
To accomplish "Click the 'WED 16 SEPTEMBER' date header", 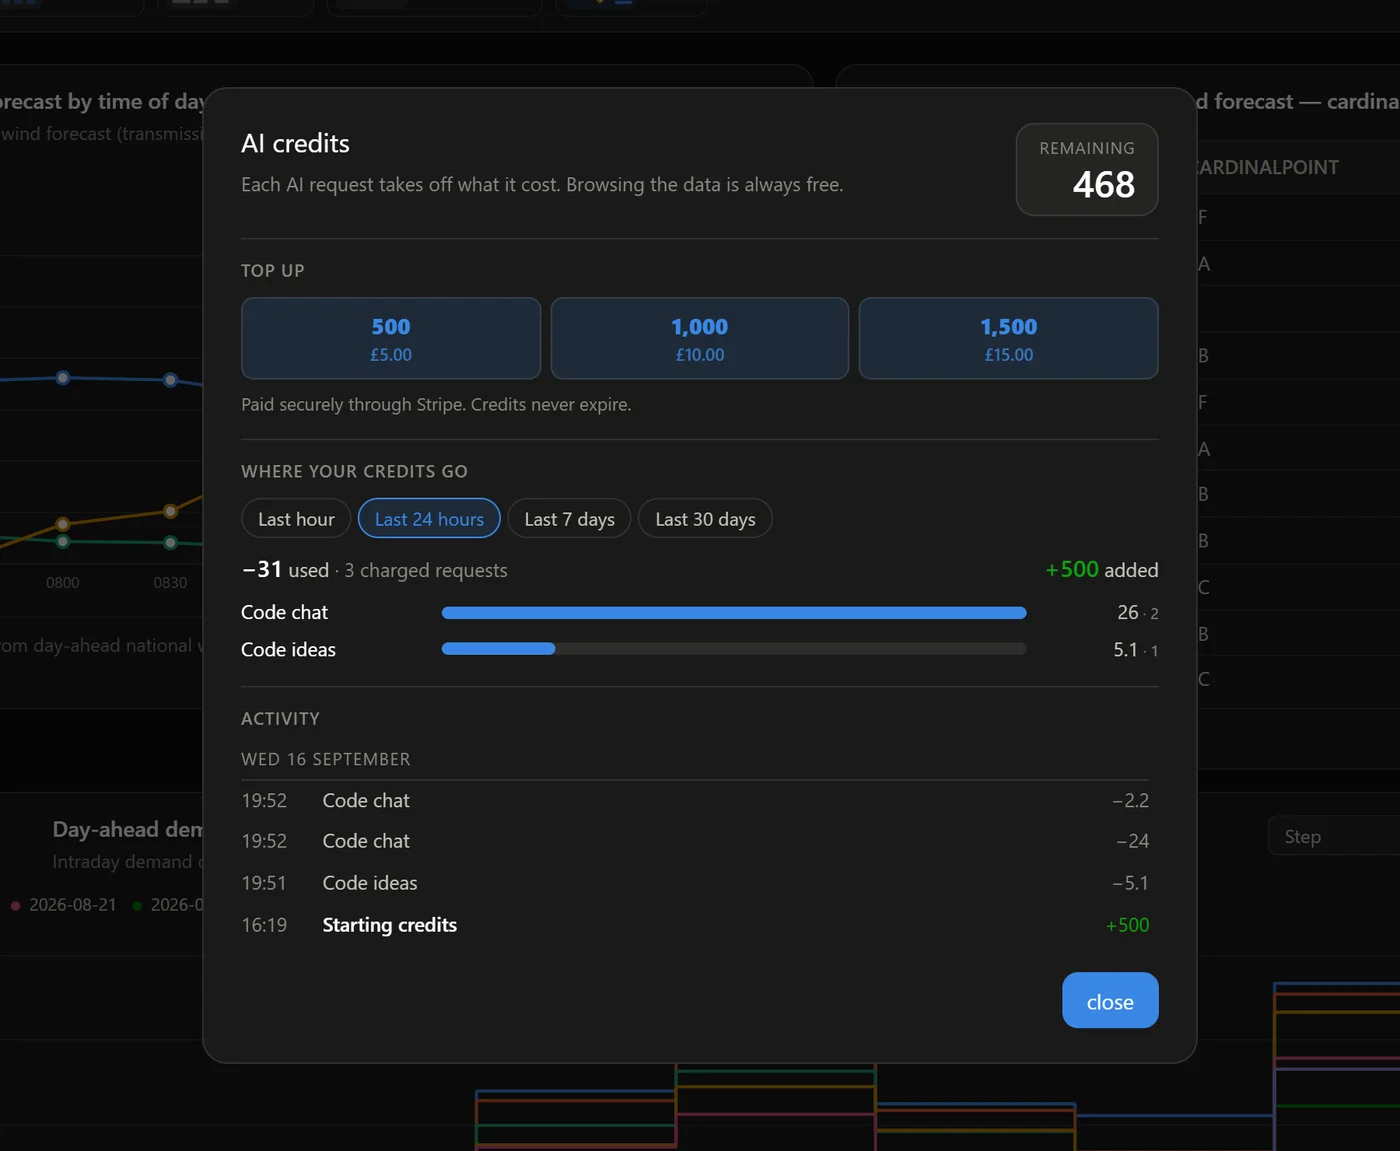I will (326, 759).
